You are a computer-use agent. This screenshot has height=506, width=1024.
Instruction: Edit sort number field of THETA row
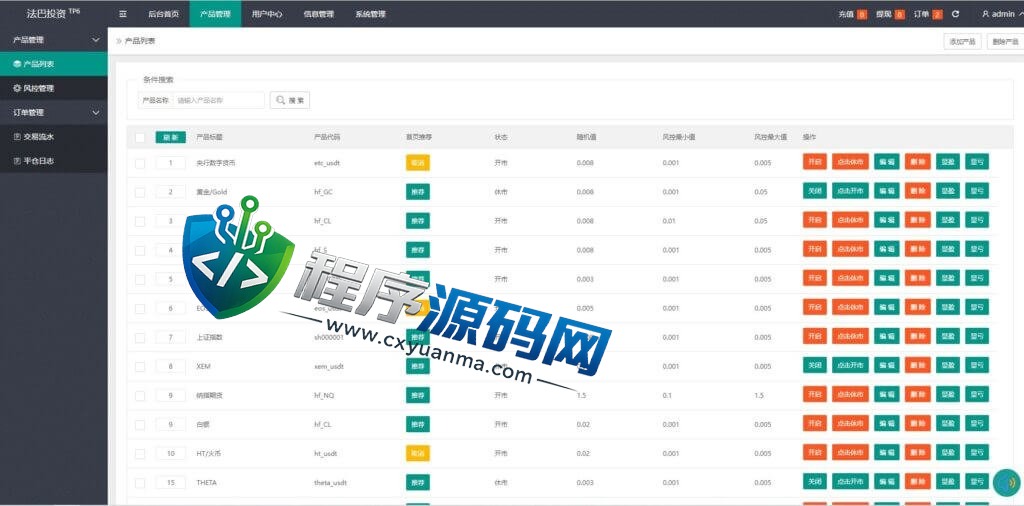coord(170,482)
